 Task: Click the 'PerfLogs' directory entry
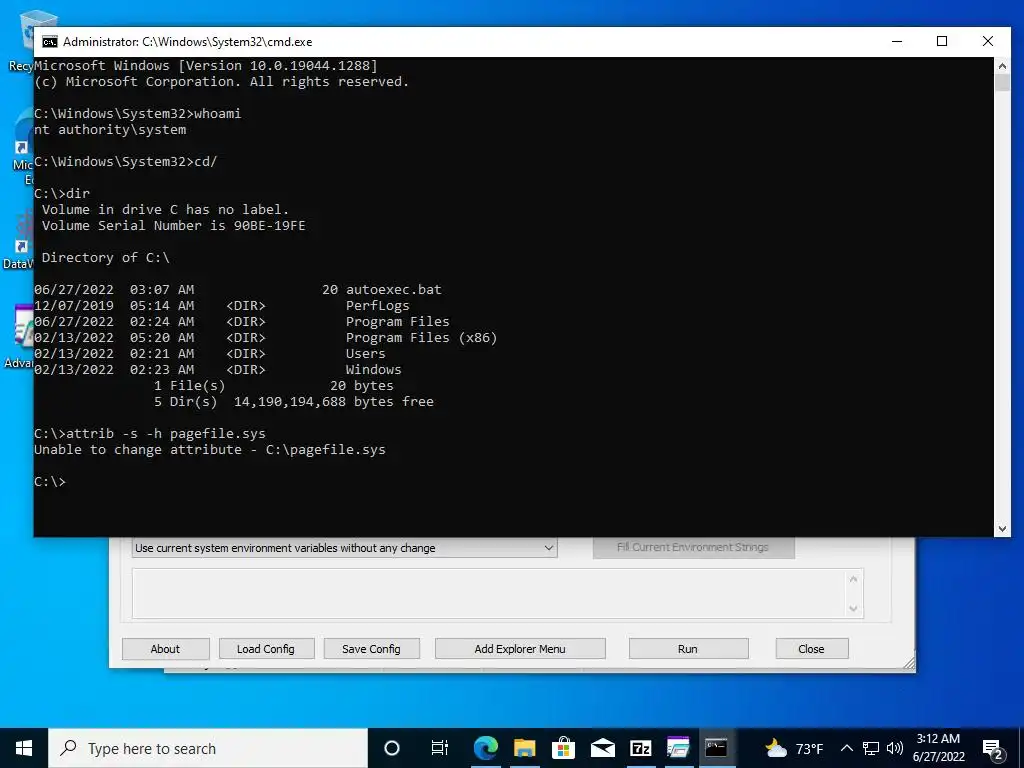[x=377, y=306]
